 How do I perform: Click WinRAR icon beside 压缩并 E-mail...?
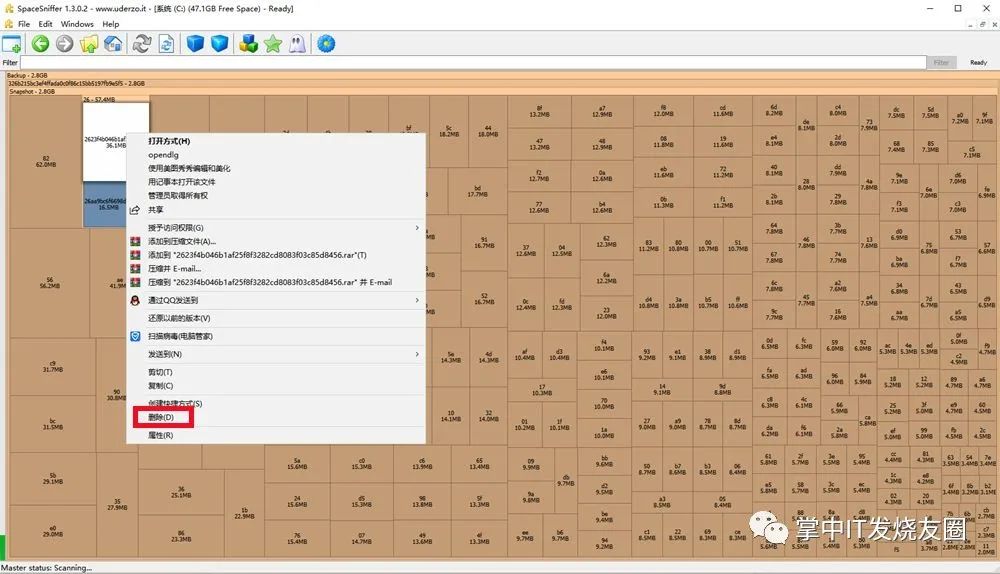click(x=135, y=269)
